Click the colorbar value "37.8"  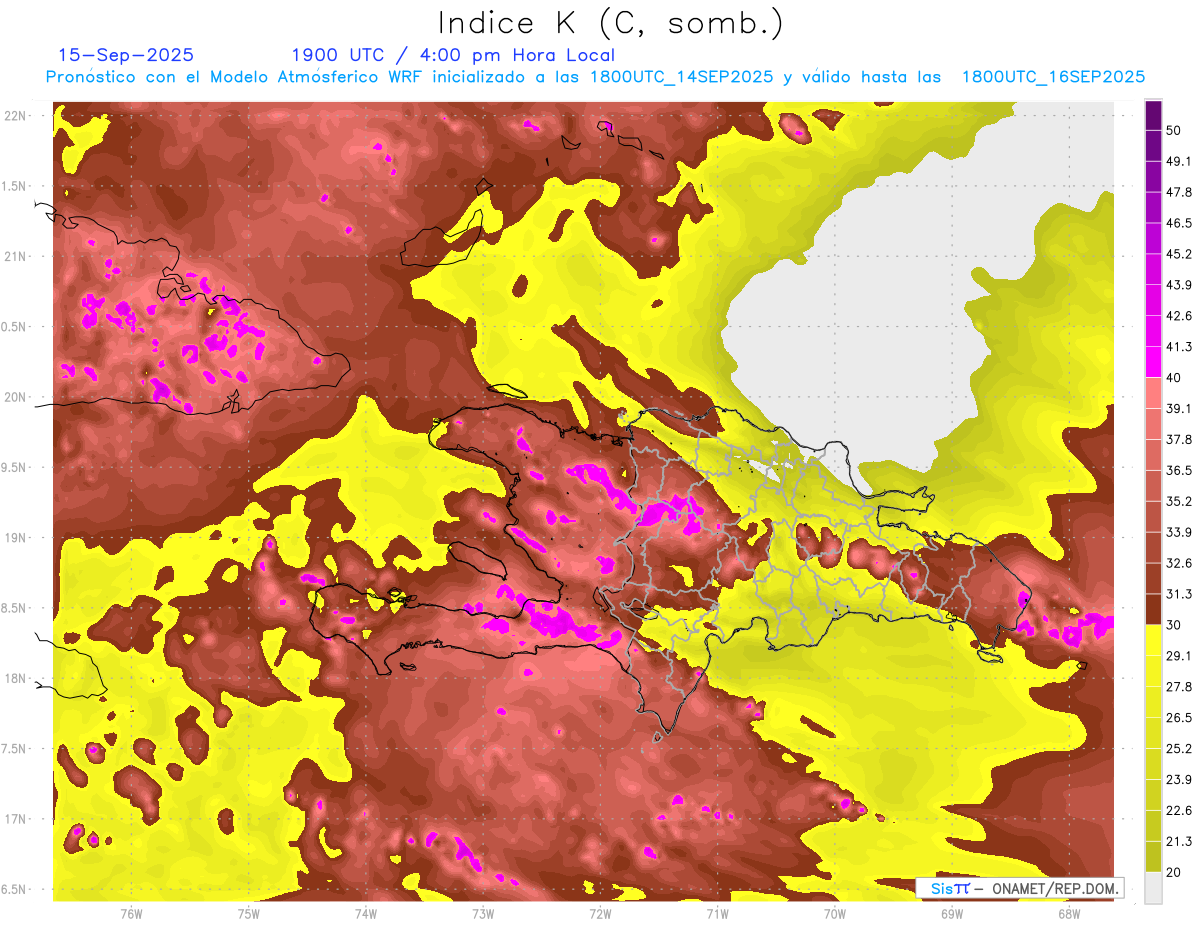pos(1179,439)
